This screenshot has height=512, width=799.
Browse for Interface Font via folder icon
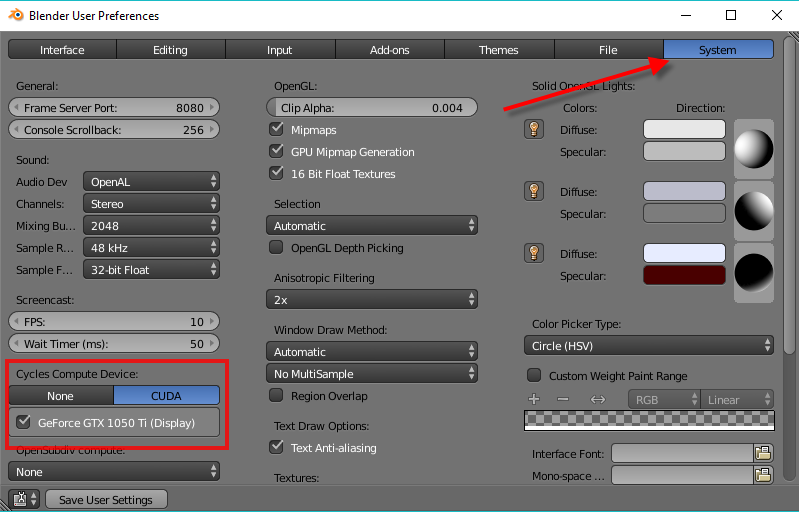pos(764,454)
